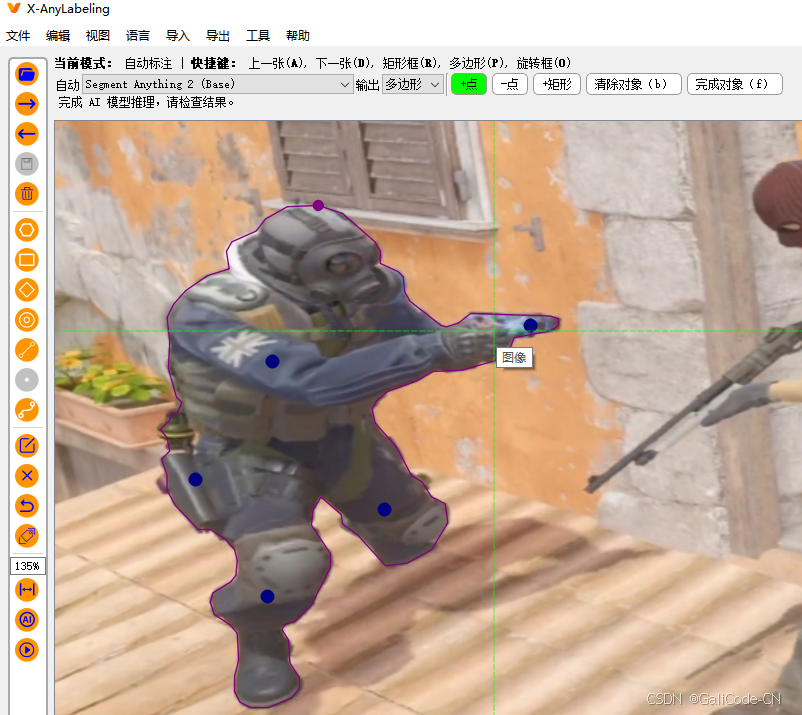802x715 pixels.
Task: Click 完成对象 (f) button
Action: [x=734, y=84]
